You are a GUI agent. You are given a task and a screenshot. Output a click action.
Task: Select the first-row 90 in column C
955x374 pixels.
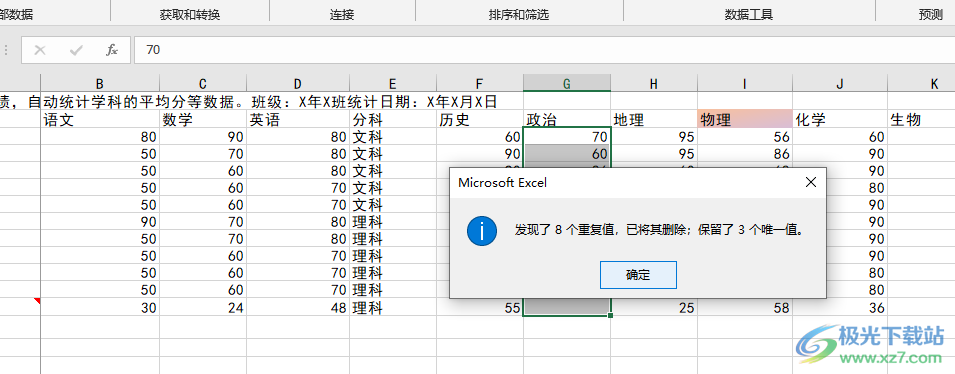point(203,137)
